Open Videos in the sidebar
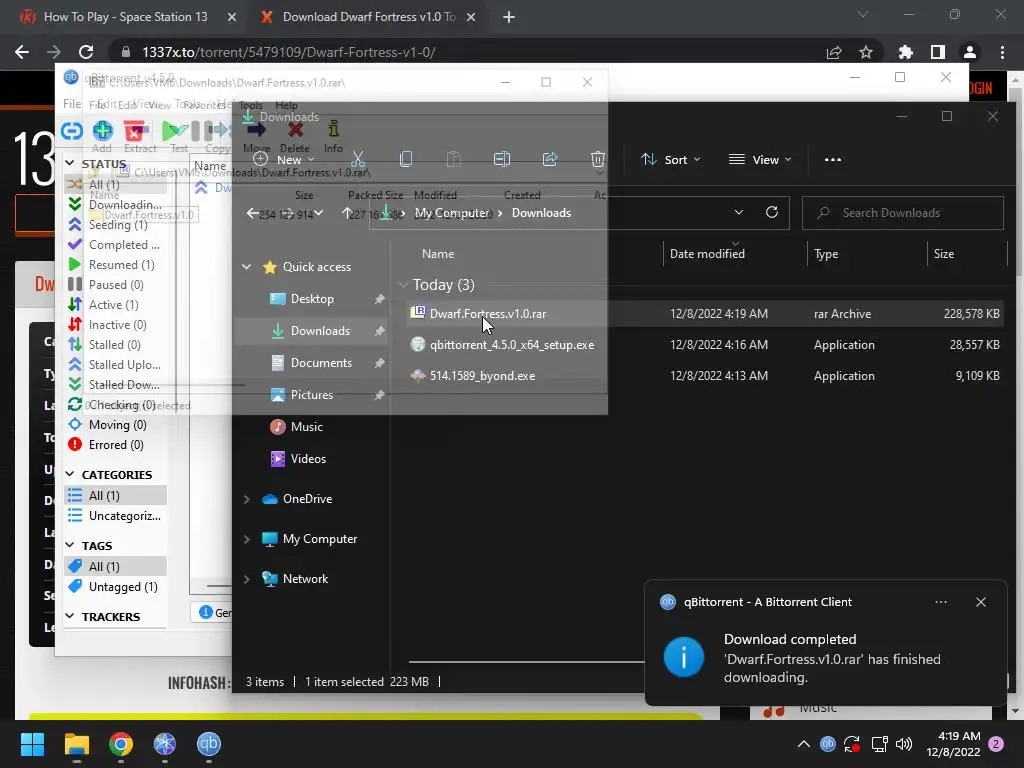 tap(308, 458)
